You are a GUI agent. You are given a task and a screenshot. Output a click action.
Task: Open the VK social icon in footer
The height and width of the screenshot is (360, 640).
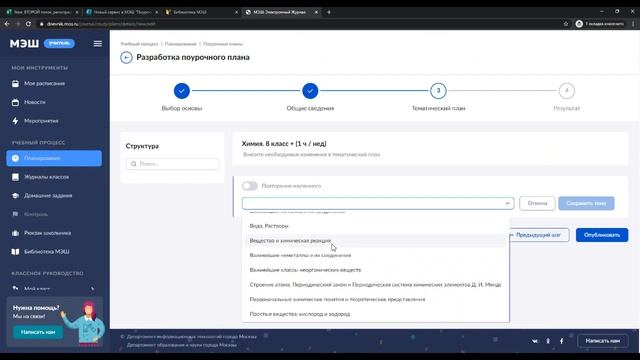[x=535, y=341]
